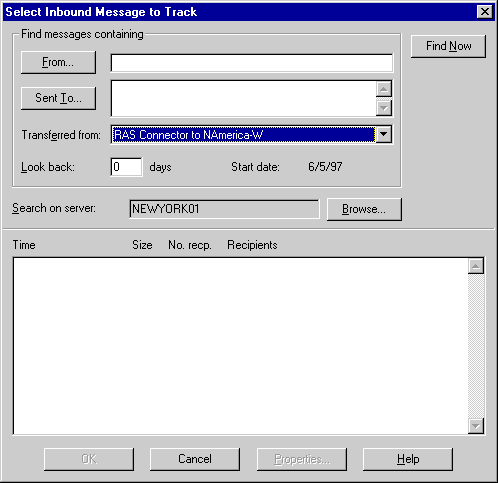
Task: Close the Select Inbound Message dialog
Action: [x=485, y=12]
